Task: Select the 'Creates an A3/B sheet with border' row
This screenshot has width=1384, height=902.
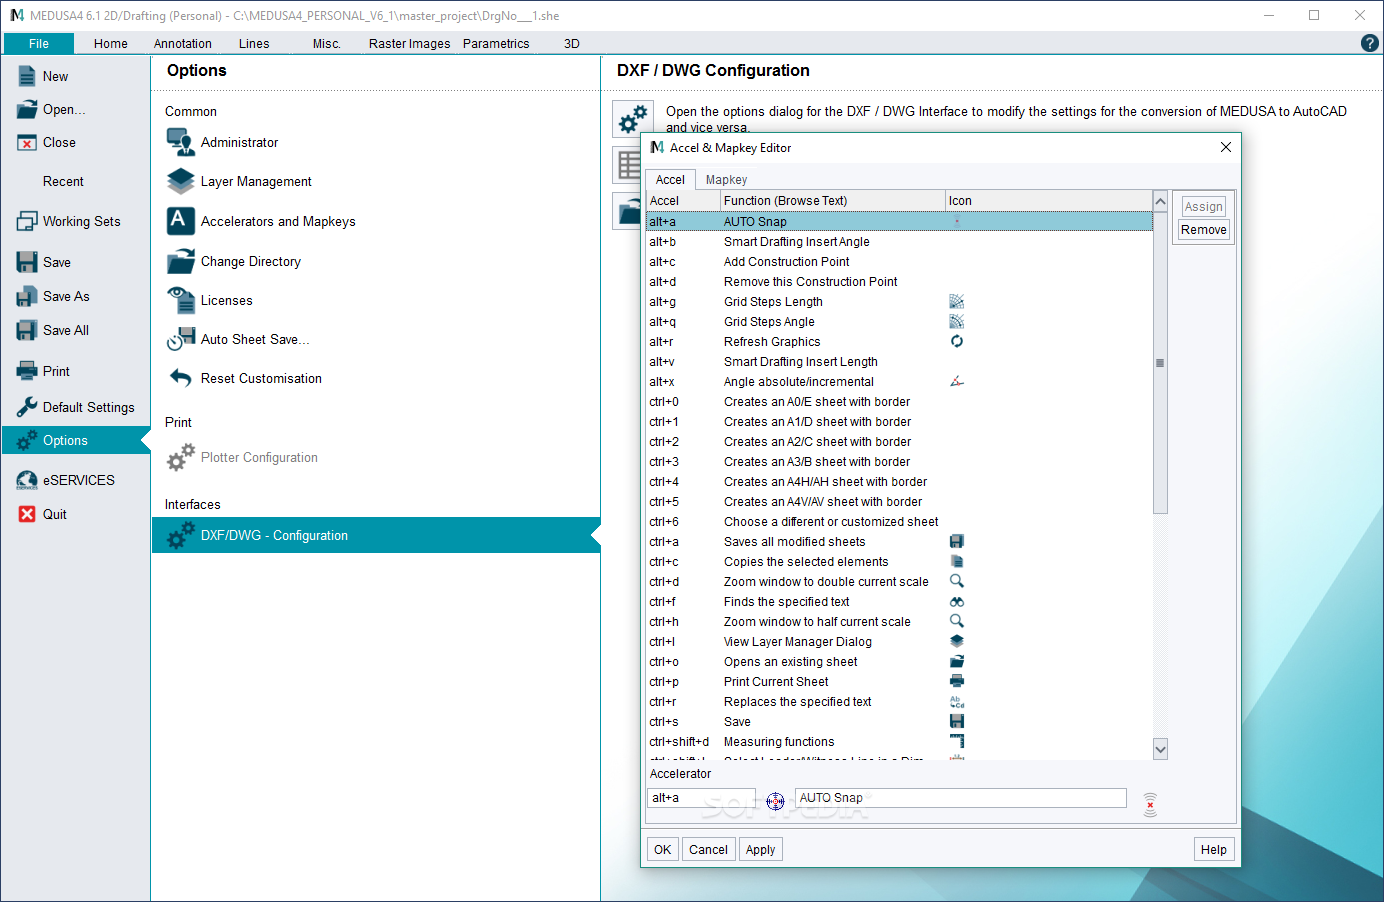Action: [x=899, y=462]
